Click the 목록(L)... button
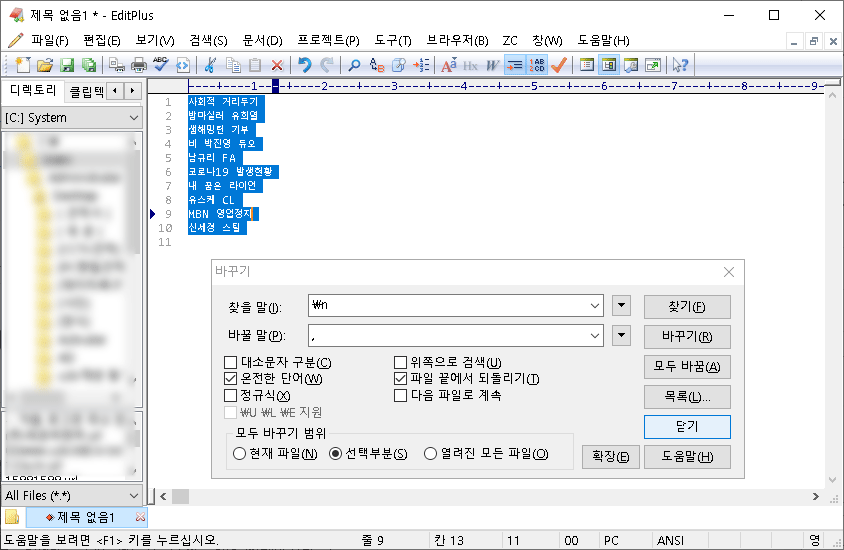The image size is (844, 550). pyautogui.click(x=687, y=397)
